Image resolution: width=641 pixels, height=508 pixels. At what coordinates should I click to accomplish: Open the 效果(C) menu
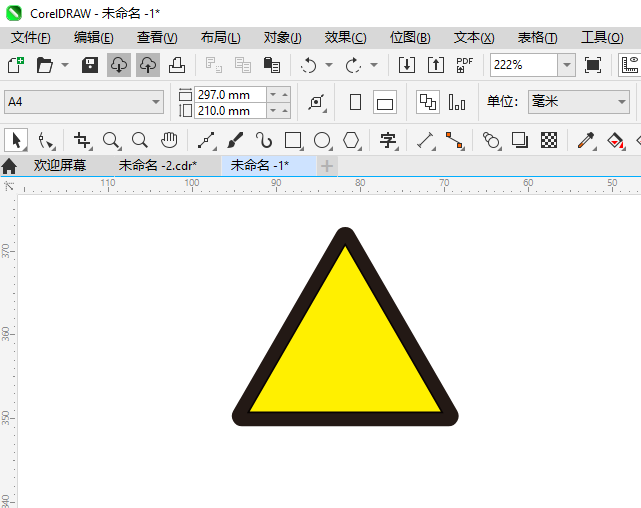tap(345, 38)
